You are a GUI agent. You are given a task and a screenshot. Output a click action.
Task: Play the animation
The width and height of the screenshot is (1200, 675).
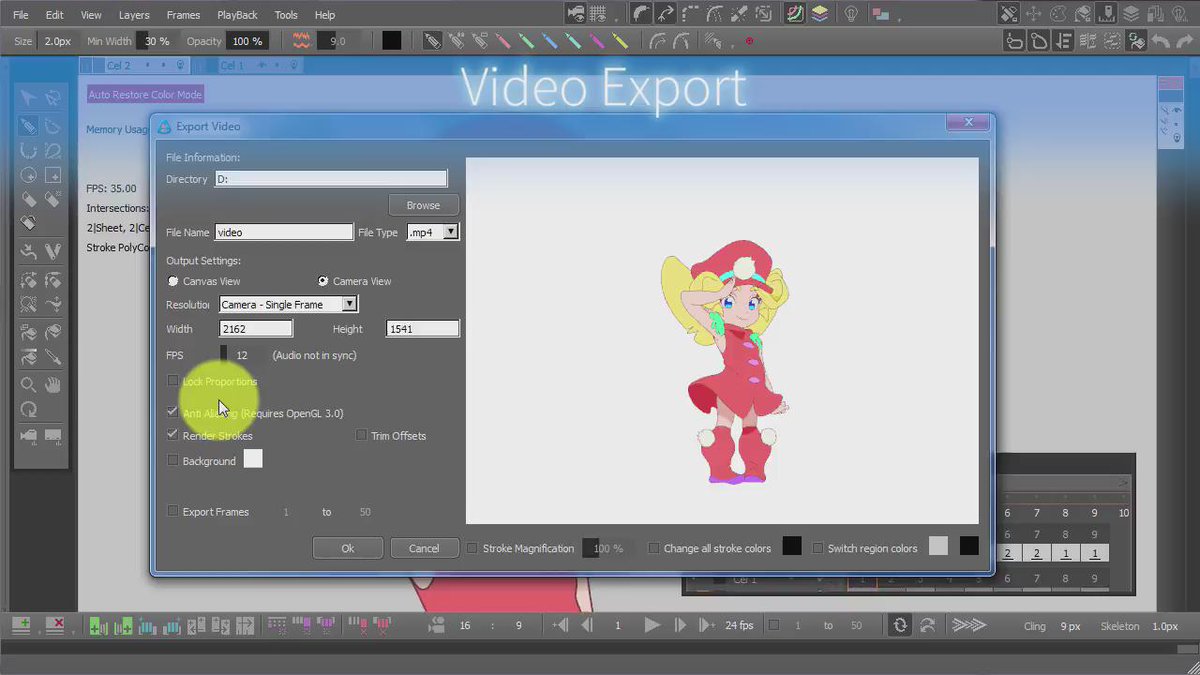click(x=652, y=625)
